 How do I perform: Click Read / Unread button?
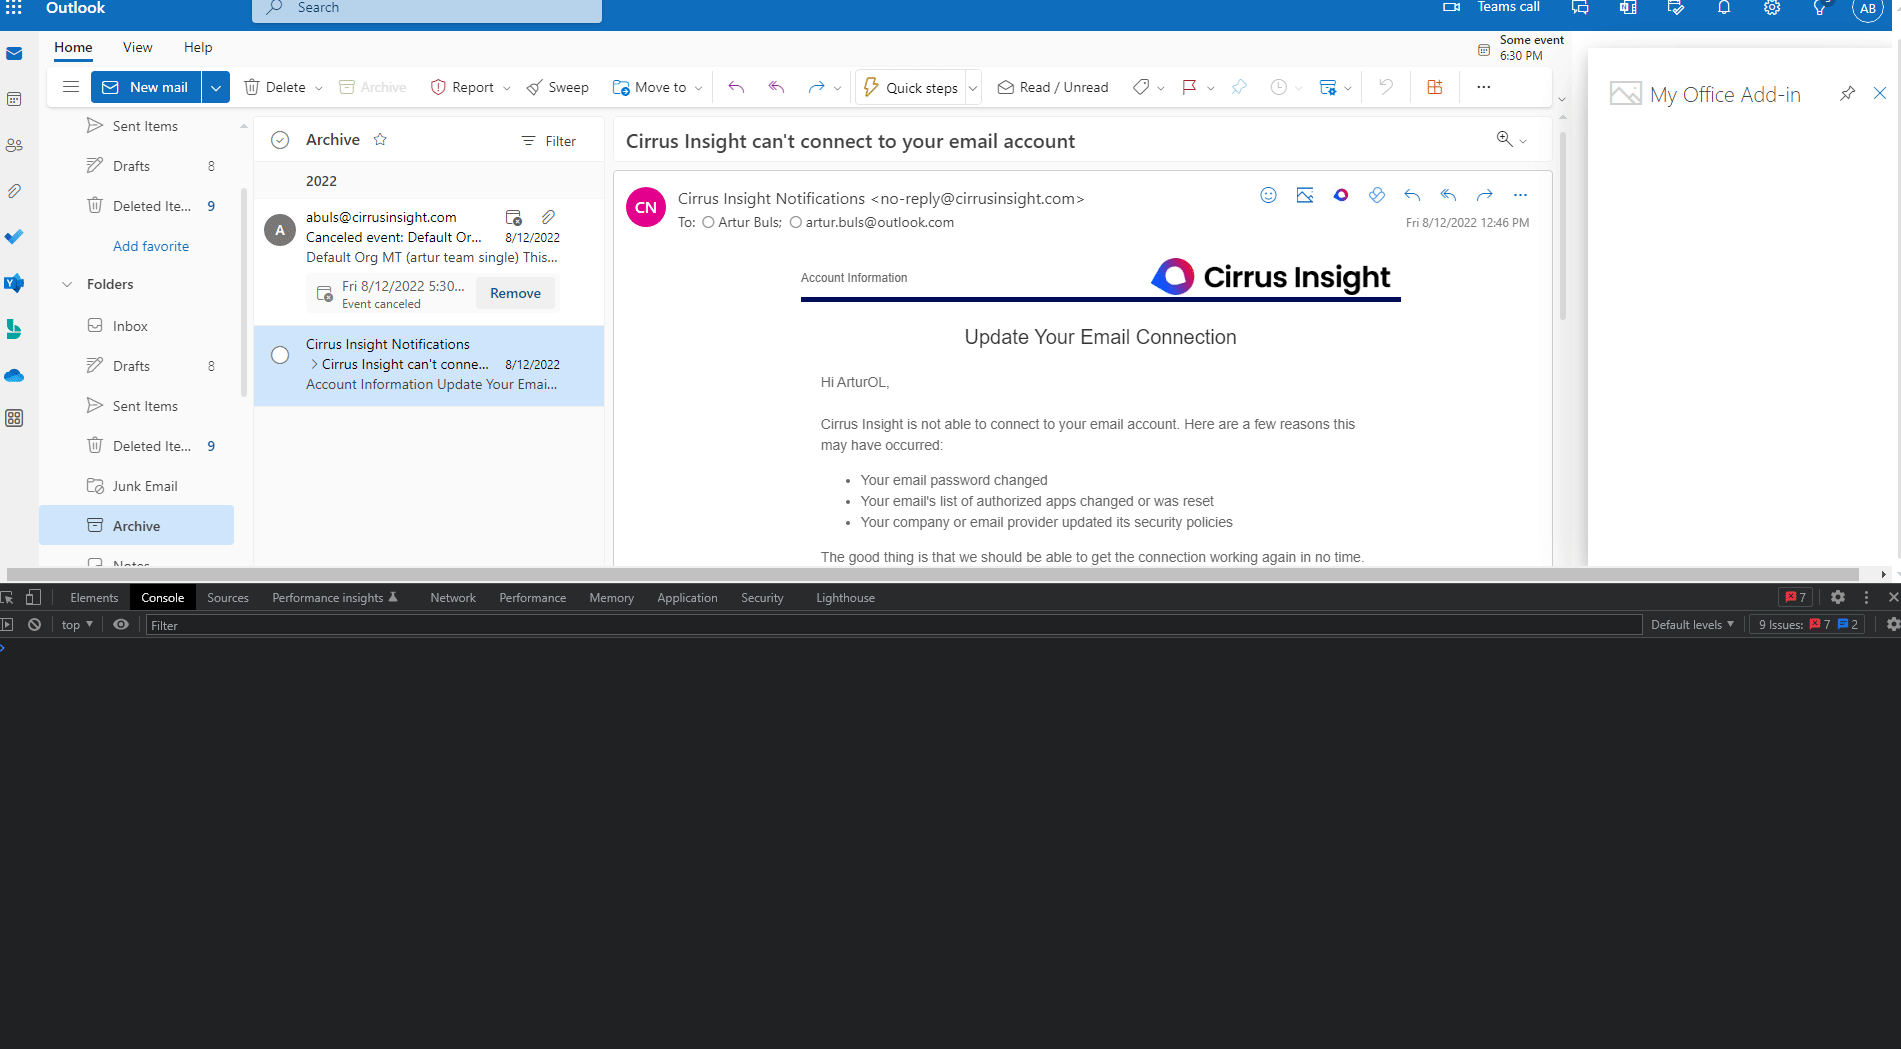(1053, 87)
